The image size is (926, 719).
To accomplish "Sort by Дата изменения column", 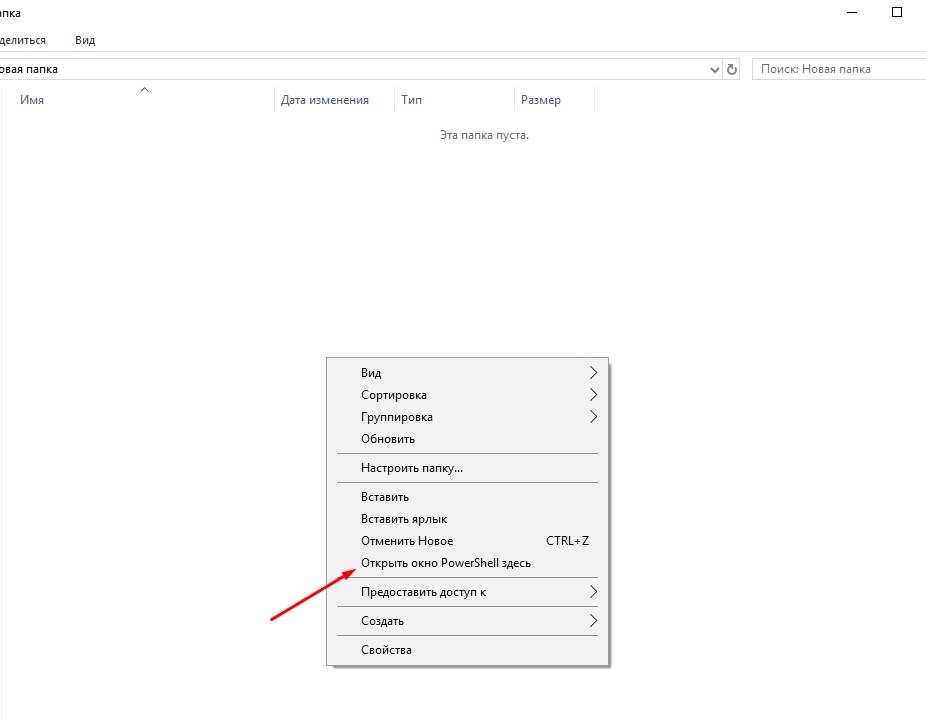I will click(324, 100).
